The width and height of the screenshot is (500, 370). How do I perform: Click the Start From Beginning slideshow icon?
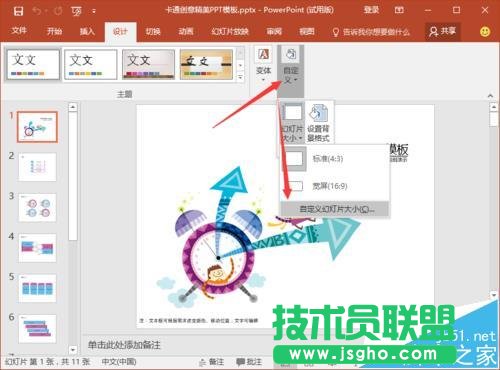click(76, 11)
